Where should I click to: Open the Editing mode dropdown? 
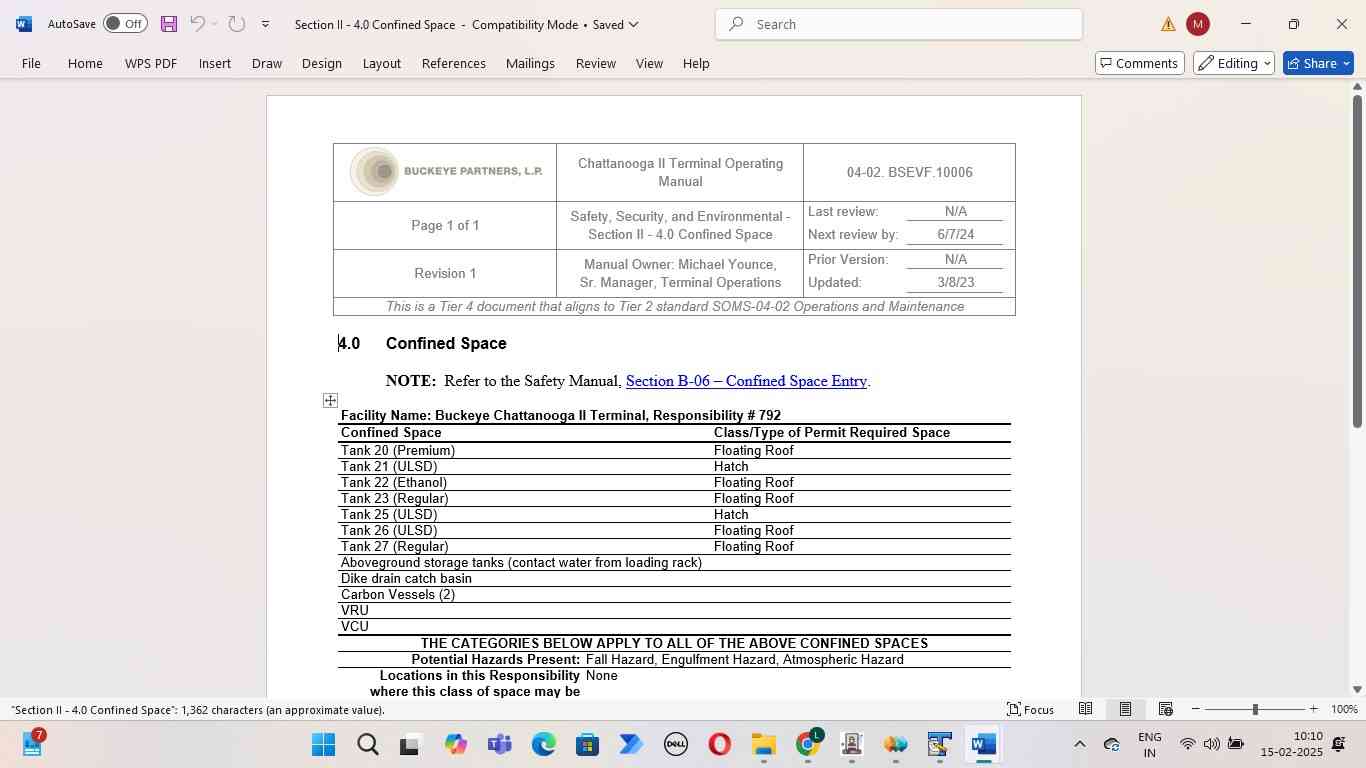[x=1234, y=63]
